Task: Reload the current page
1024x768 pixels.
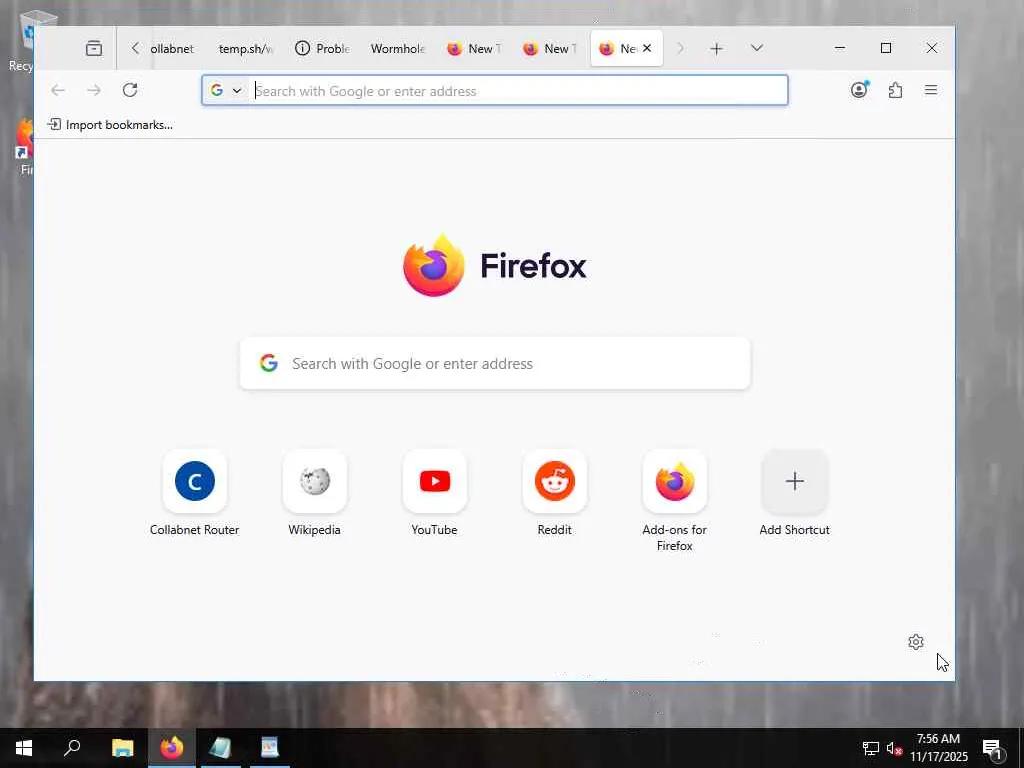Action: point(130,90)
